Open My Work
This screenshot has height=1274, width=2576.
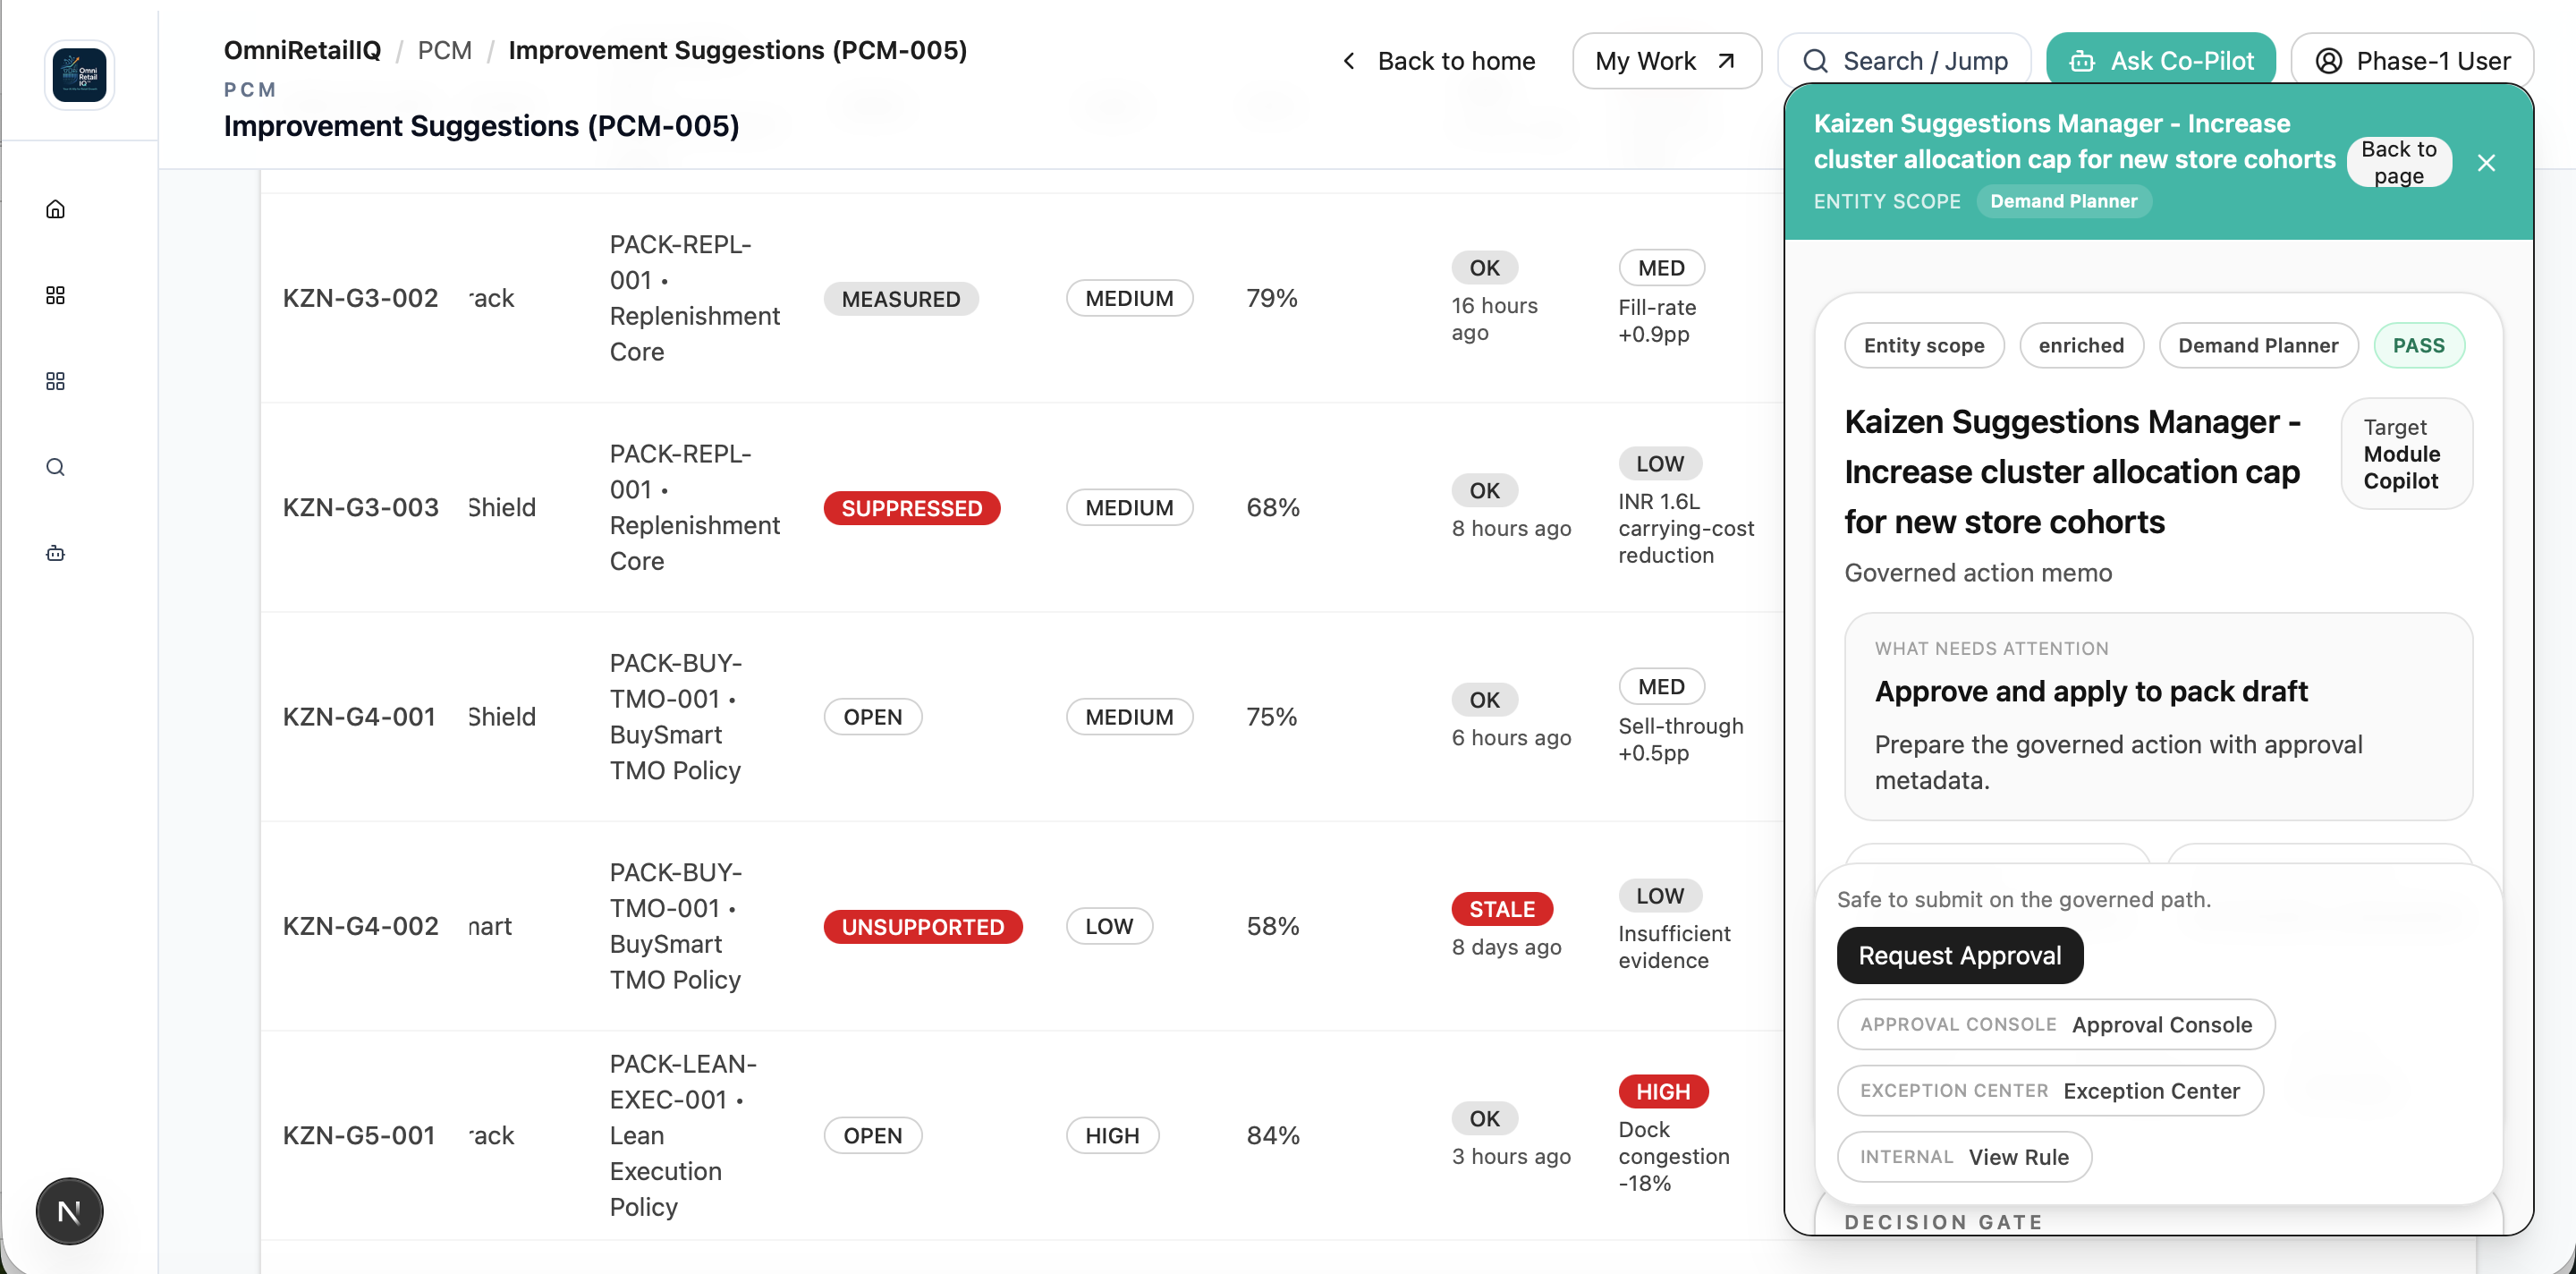click(x=1666, y=61)
